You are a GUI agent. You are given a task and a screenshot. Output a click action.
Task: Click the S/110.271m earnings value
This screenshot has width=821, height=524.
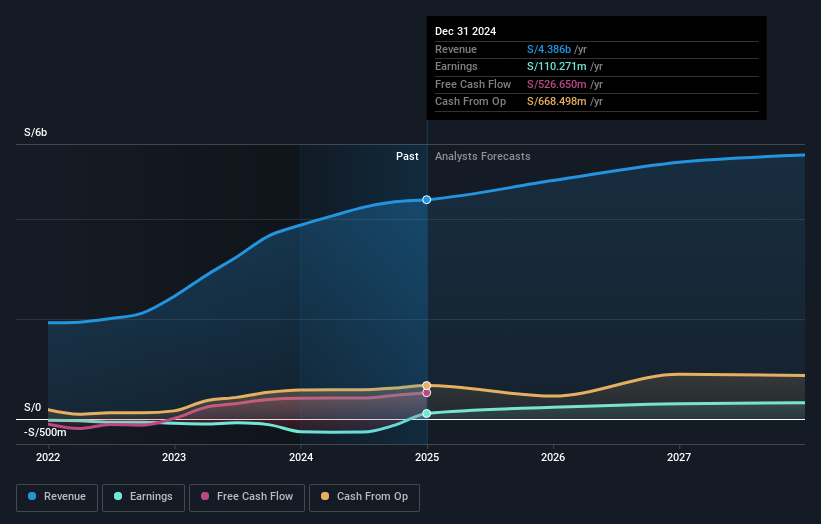click(x=557, y=66)
